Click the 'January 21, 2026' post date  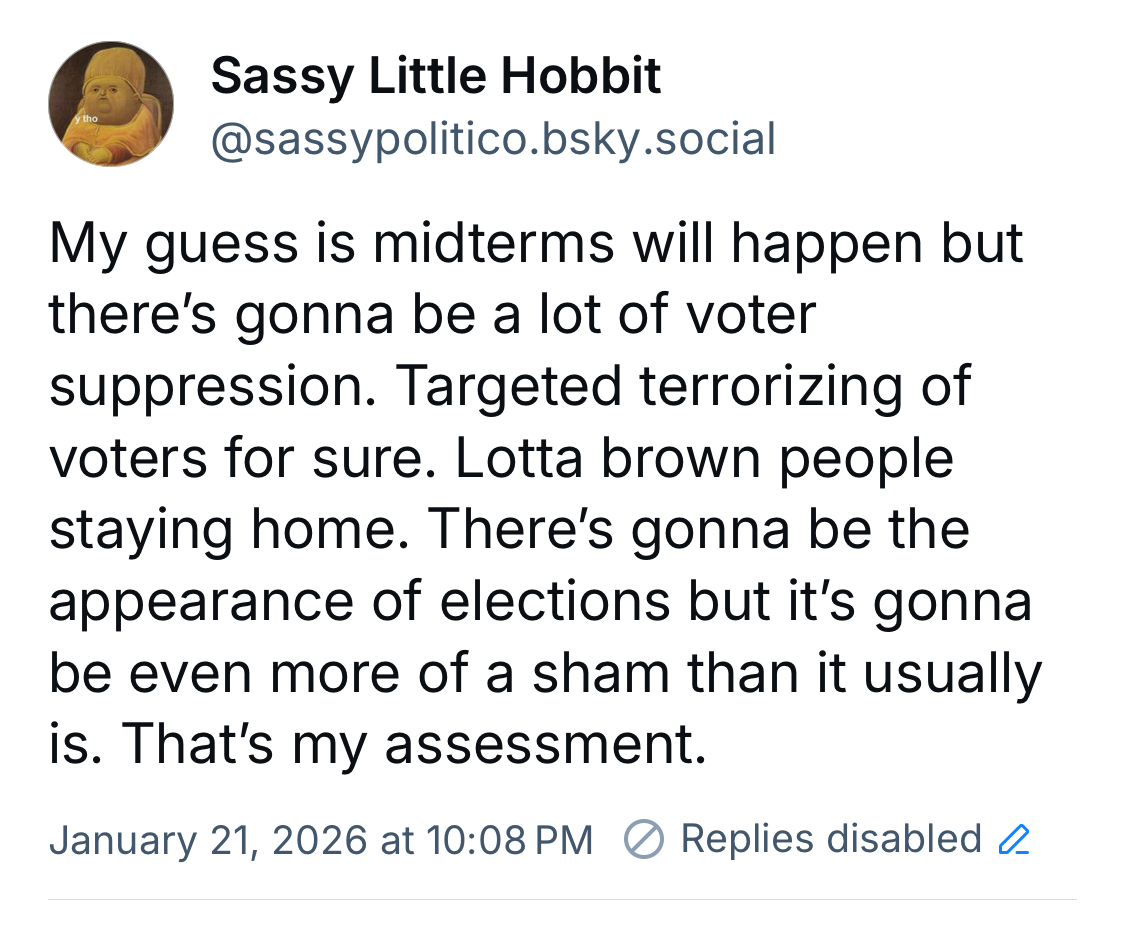[x=206, y=839]
